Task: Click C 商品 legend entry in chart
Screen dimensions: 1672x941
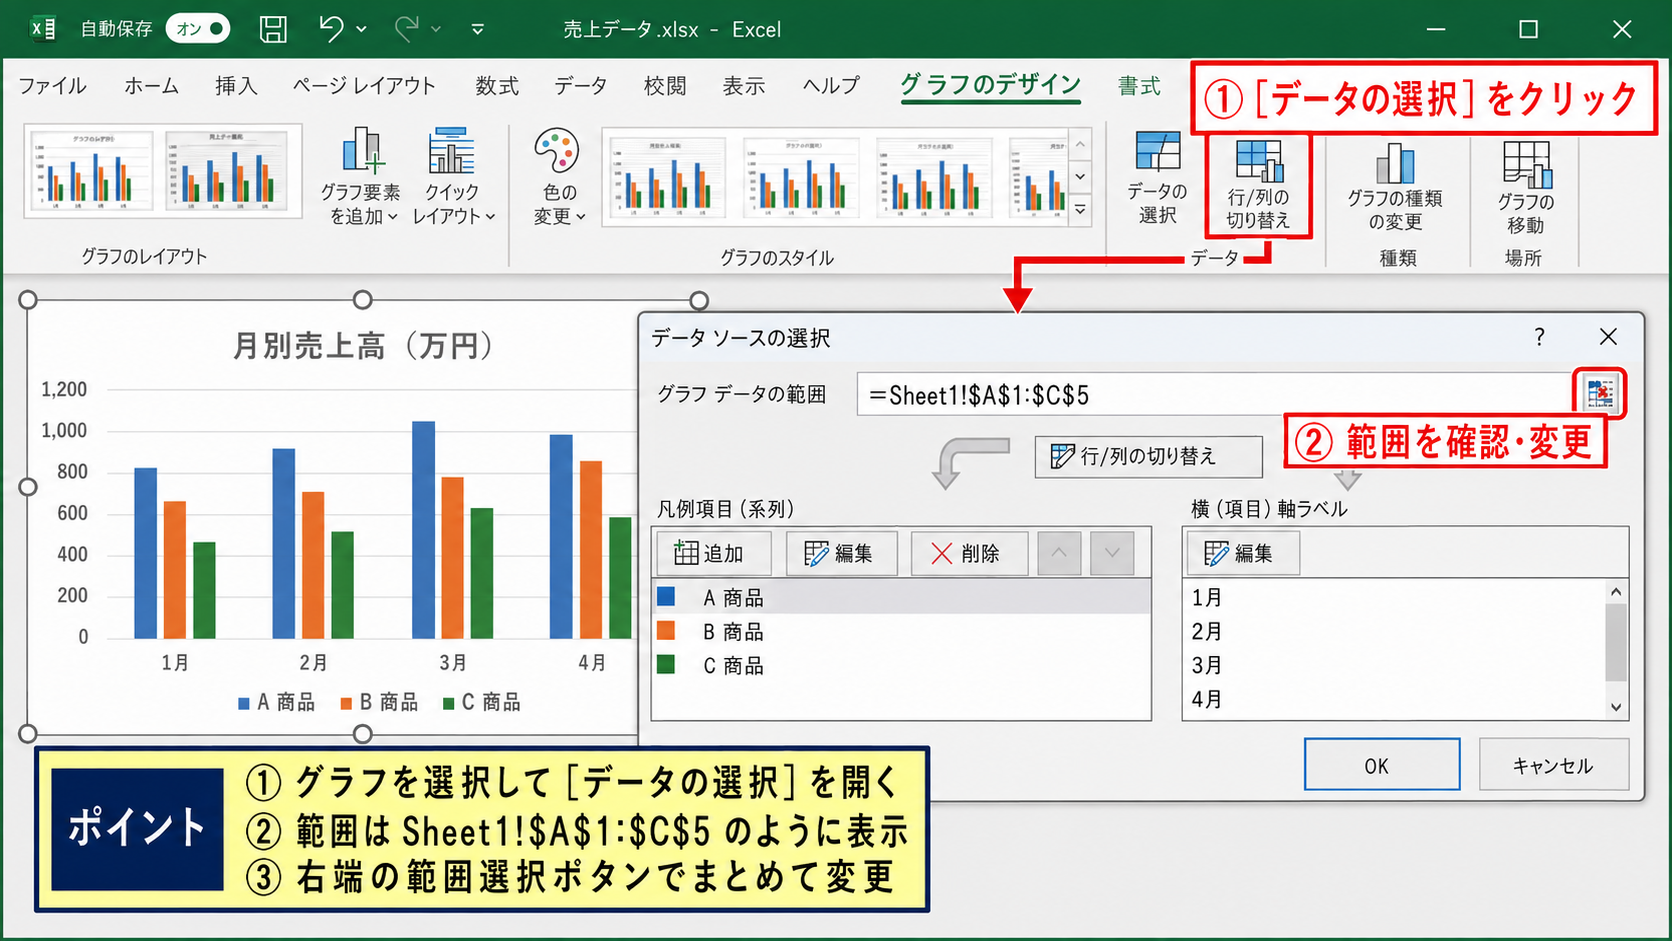Action: coord(481,702)
